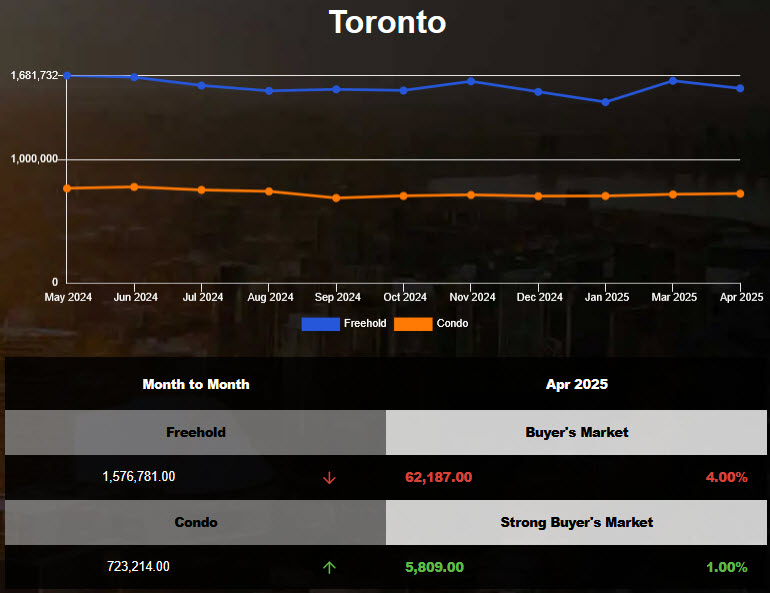Image resolution: width=770 pixels, height=593 pixels.
Task: Click the Condo row heading in table
Action: click(x=196, y=522)
